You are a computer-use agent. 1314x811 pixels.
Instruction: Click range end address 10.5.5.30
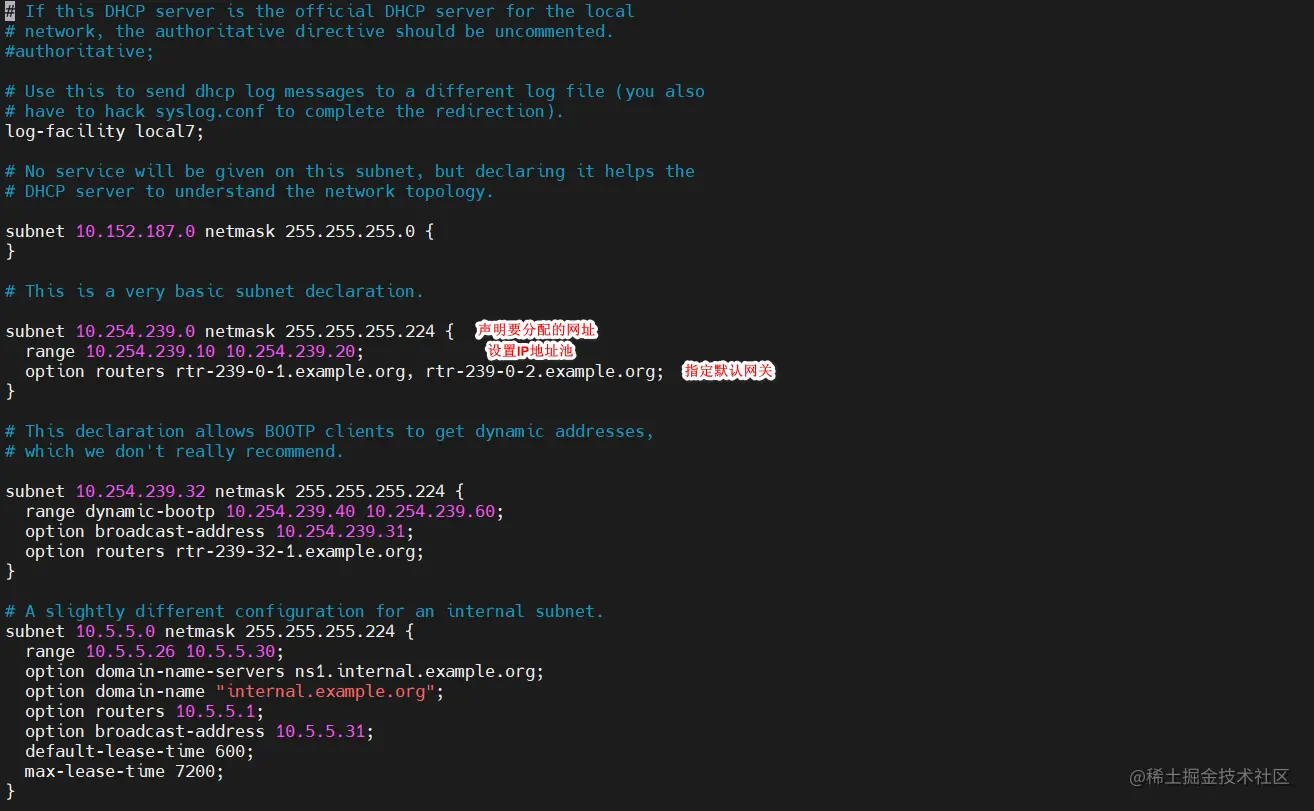(230, 651)
